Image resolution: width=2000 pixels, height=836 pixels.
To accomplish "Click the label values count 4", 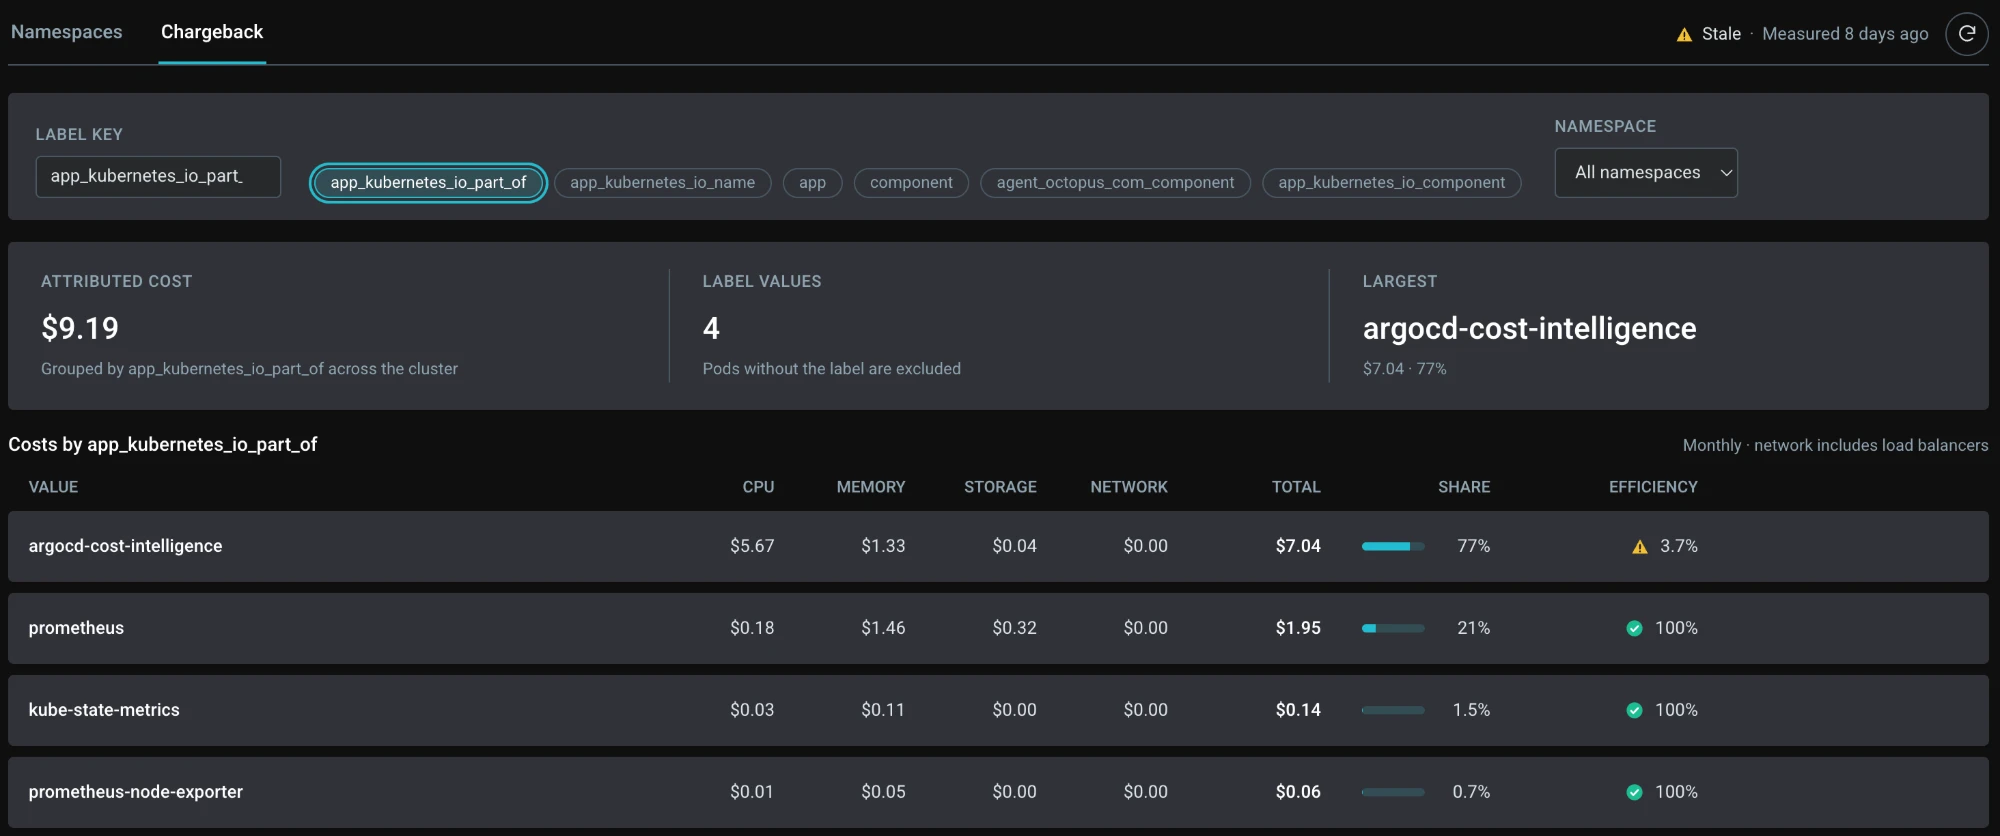I will click(711, 328).
